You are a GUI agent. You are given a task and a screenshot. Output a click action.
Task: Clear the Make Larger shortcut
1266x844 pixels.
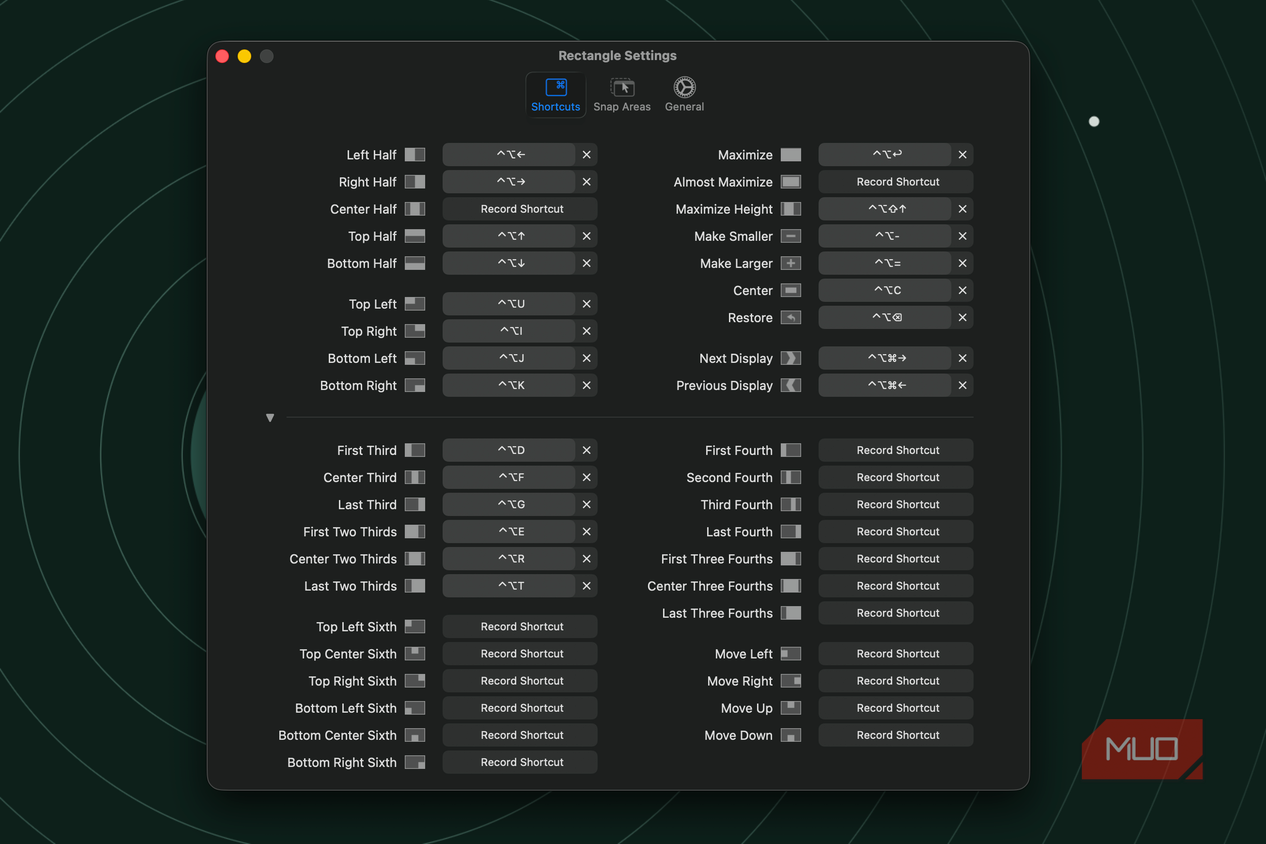pyautogui.click(x=963, y=263)
